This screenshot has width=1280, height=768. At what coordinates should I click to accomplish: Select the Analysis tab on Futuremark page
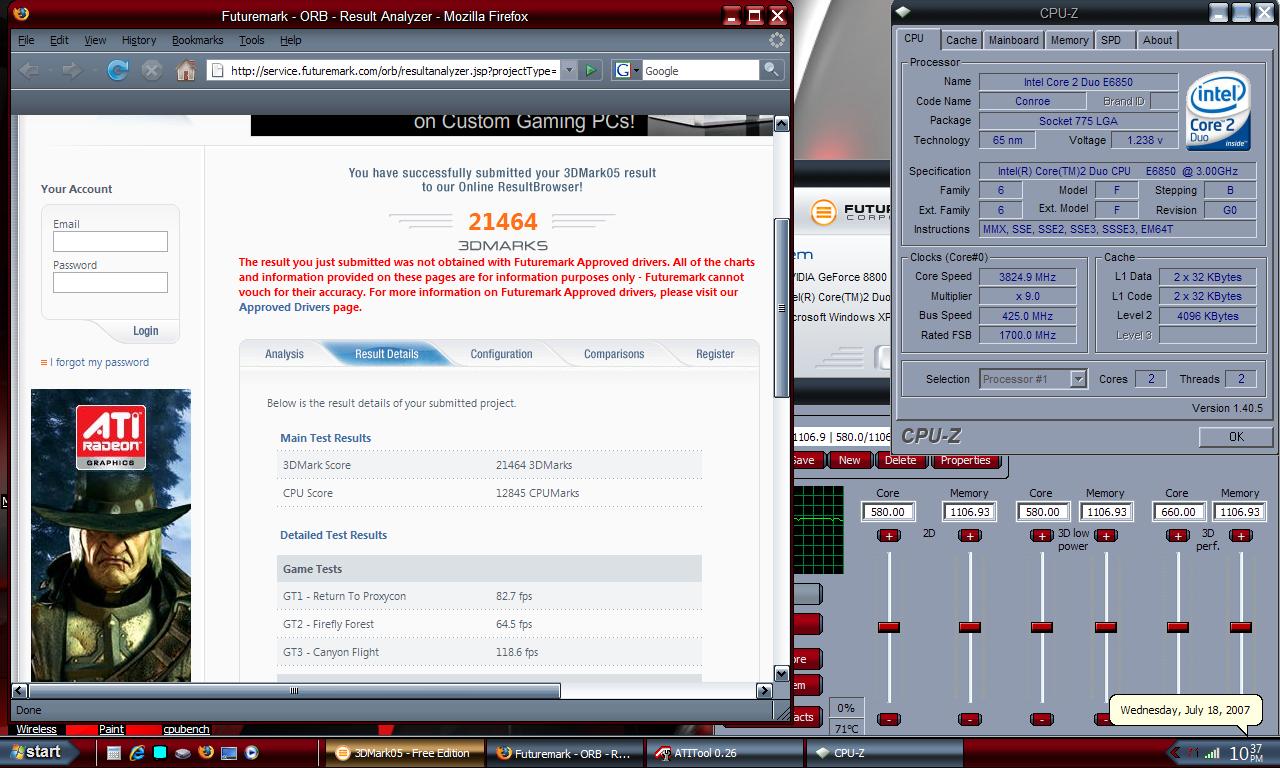tap(284, 354)
